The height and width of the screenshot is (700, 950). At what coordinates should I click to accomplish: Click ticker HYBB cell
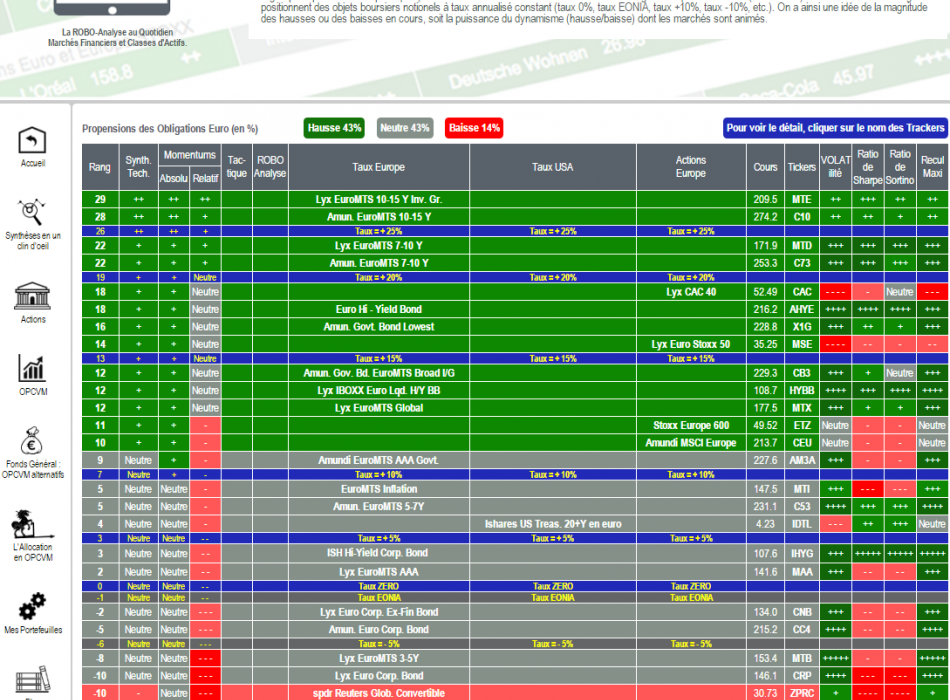tap(802, 390)
